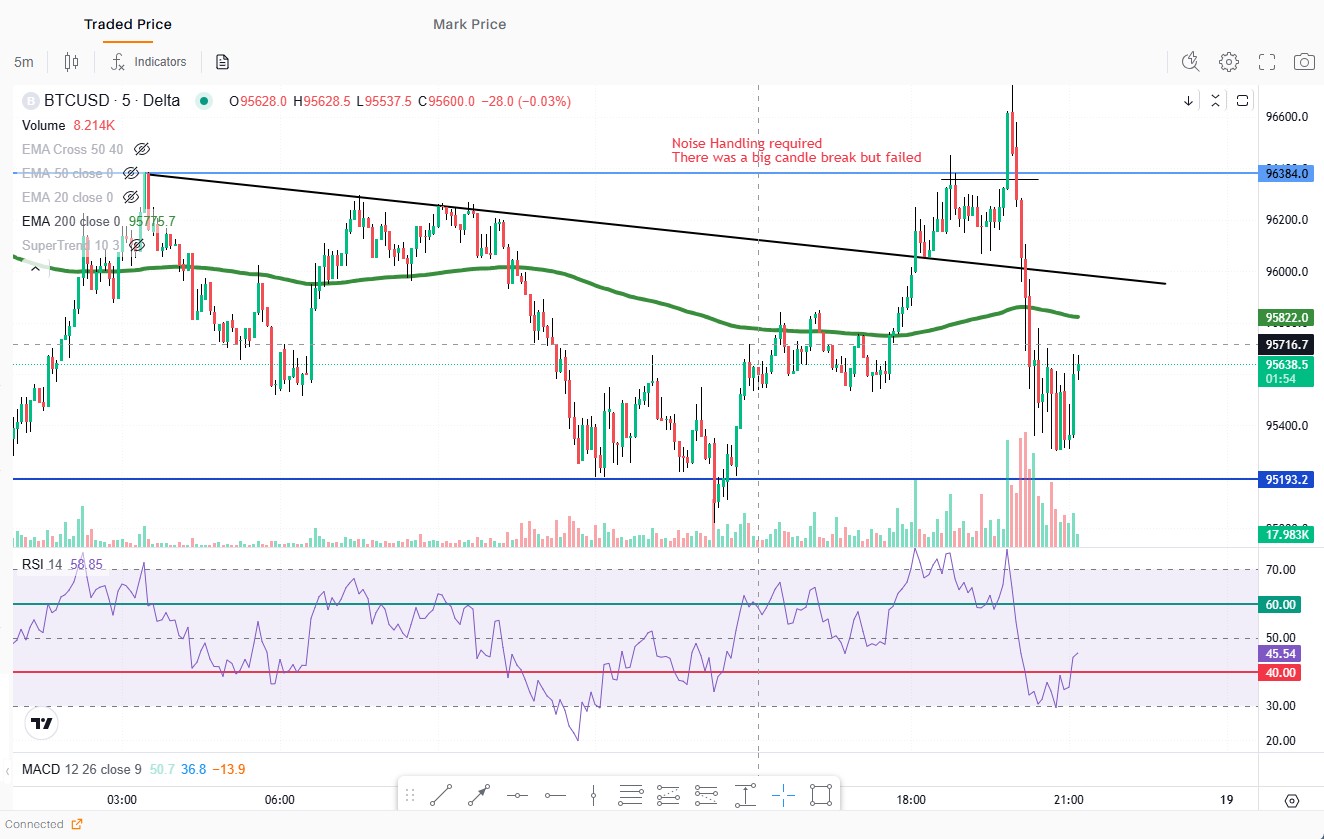This screenshot has height=839, width=1324.
Task: Enter fullscreen chart mode
Action: (1267, 62)
